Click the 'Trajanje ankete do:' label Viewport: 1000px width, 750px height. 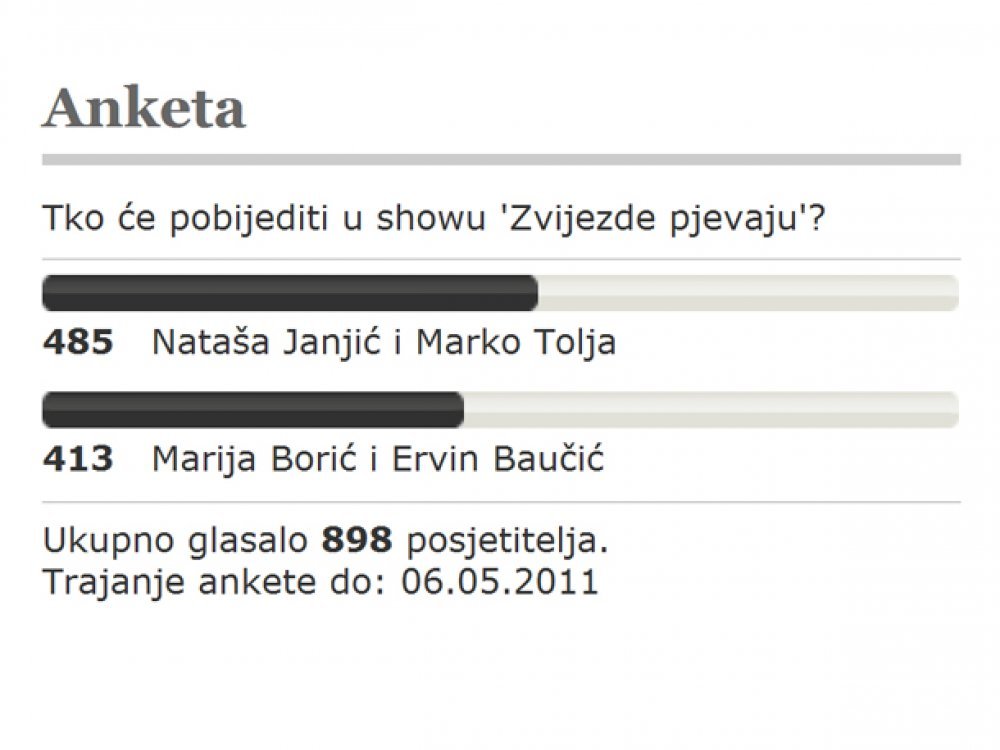click(x=214, y=582)
